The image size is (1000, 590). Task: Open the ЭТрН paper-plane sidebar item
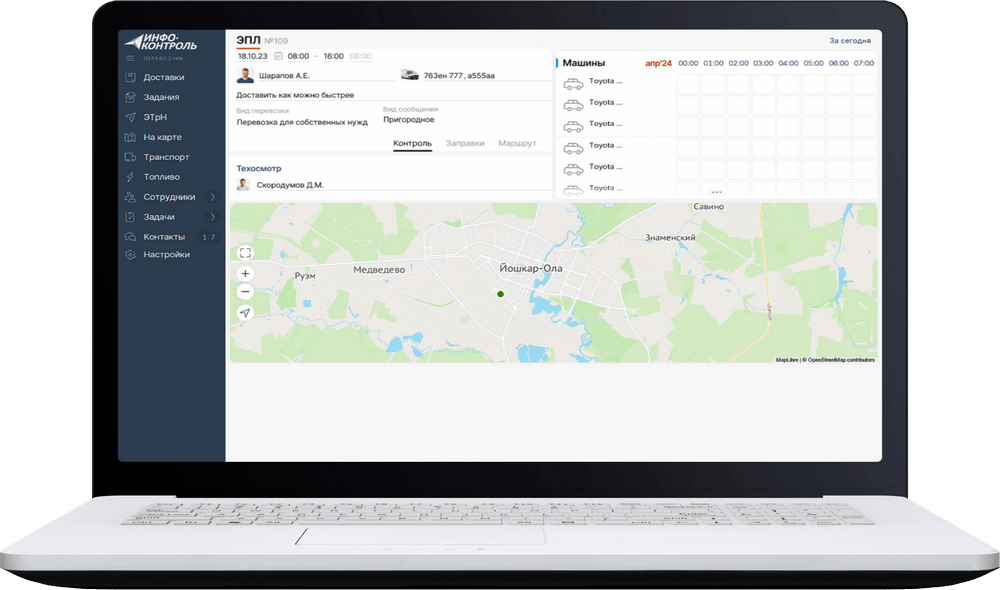157,117
